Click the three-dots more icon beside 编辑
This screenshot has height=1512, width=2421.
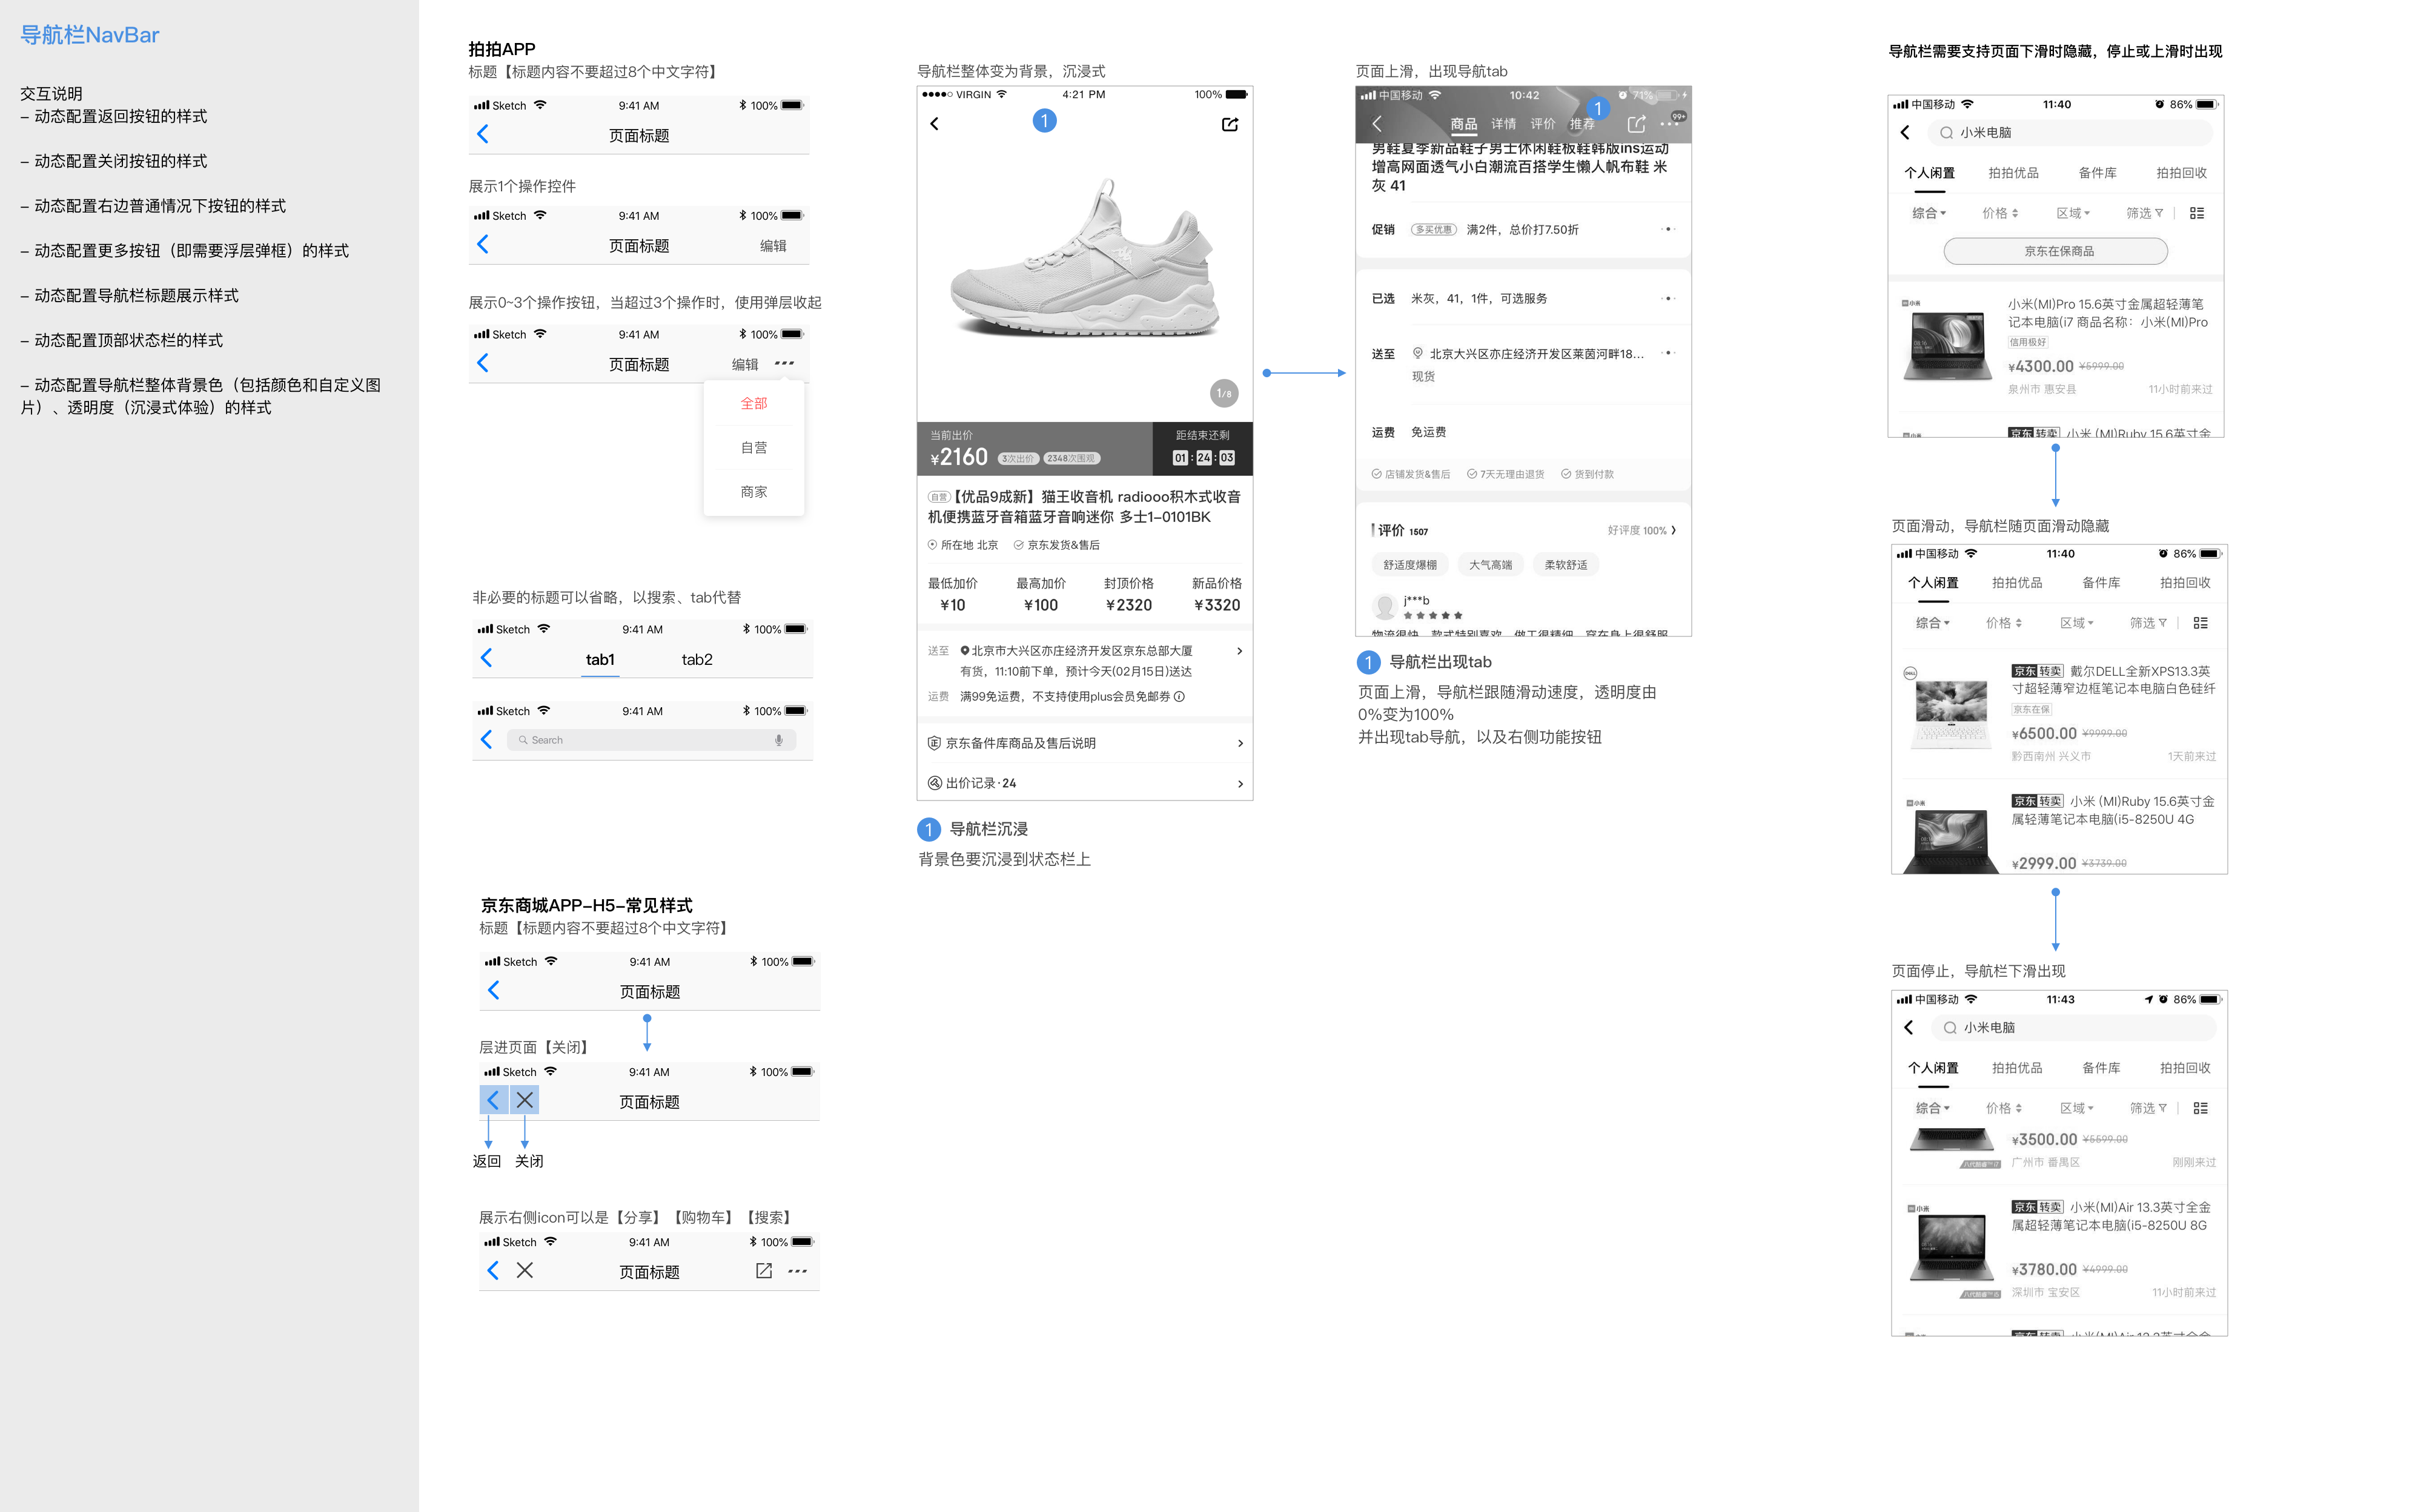pos(785,363)
